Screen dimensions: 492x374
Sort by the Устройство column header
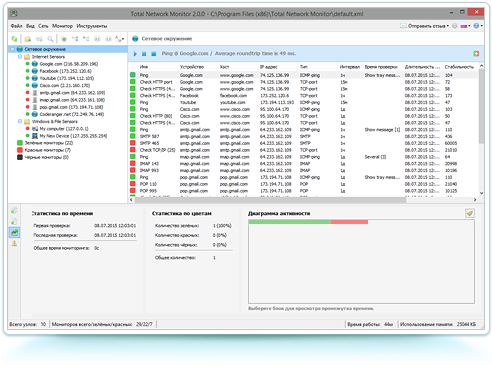click(198, 67)
